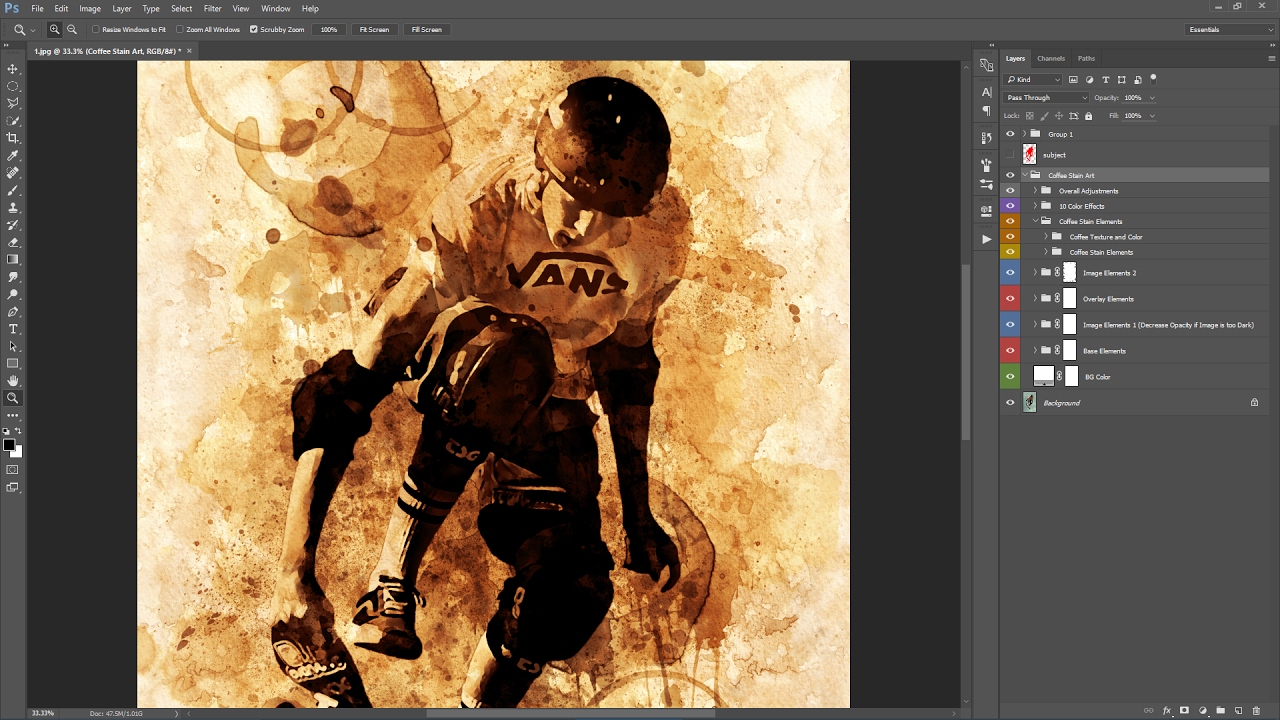Hide the Group 1 layer group
Viewport: 1280px width, 720px height.
click(1010, 134)
